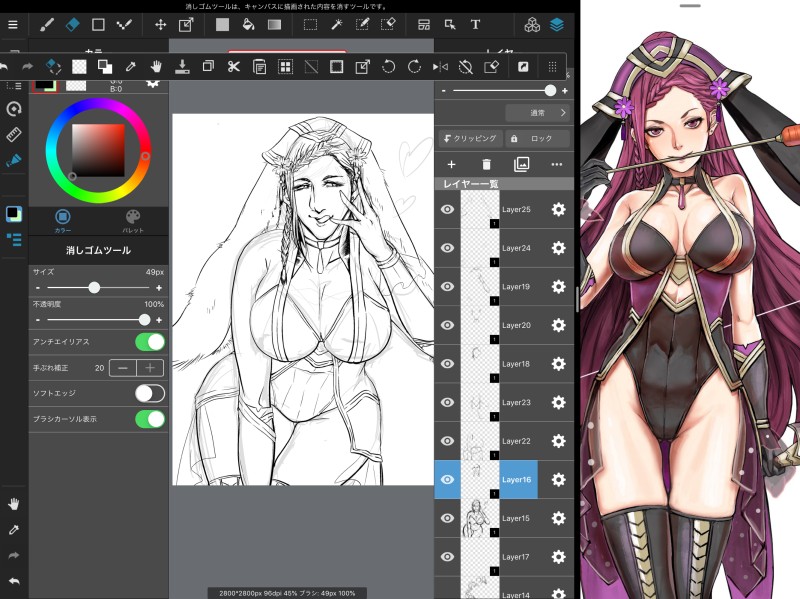
Task: Click the color wheel's square picker
Action: click(x=98, y=149)
